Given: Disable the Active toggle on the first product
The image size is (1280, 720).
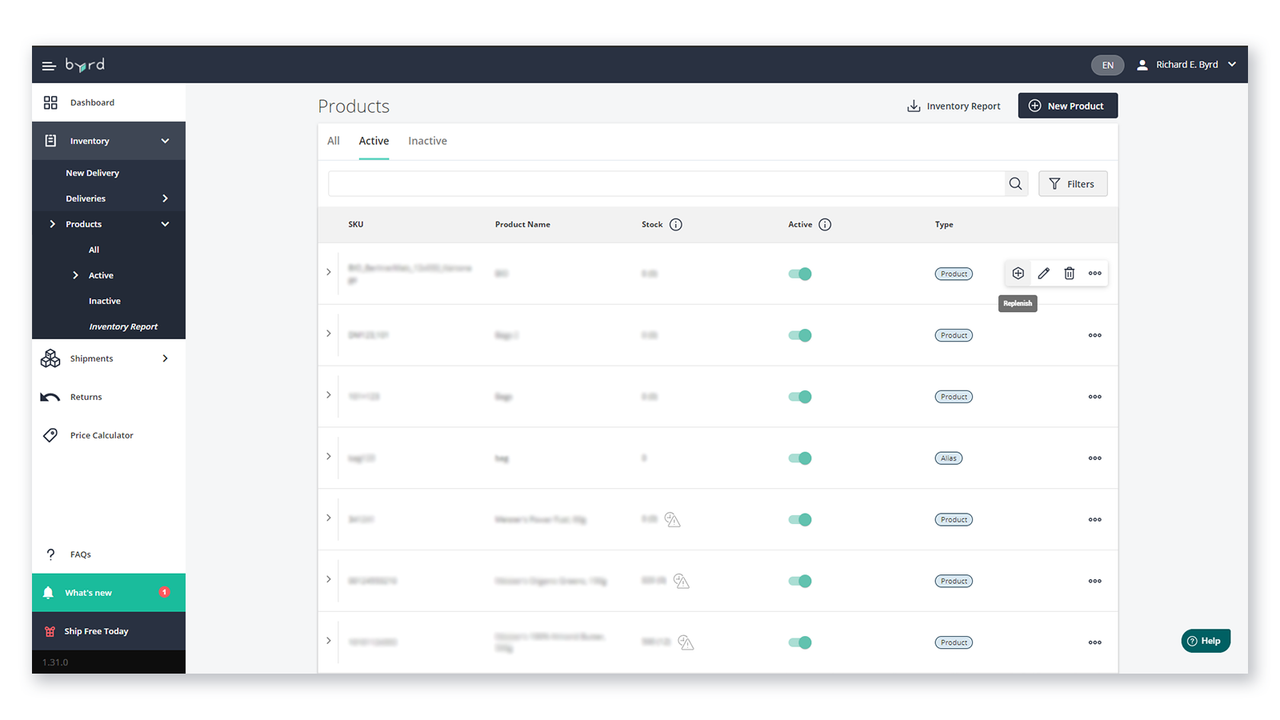Looking at the screenshot, I should click(799, 273).
